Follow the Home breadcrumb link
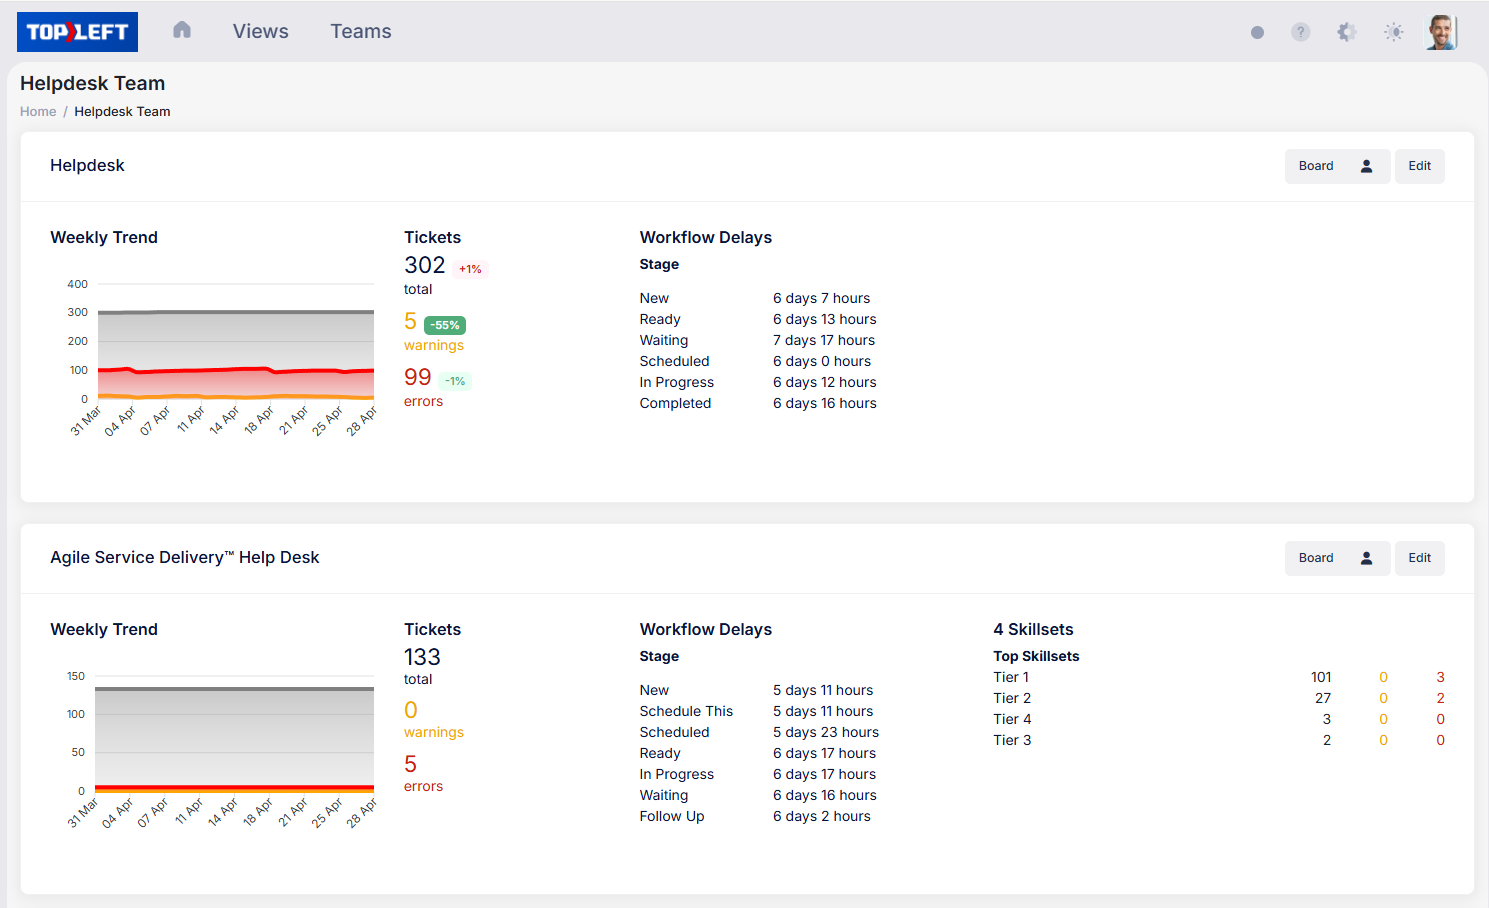 (38, 111)
